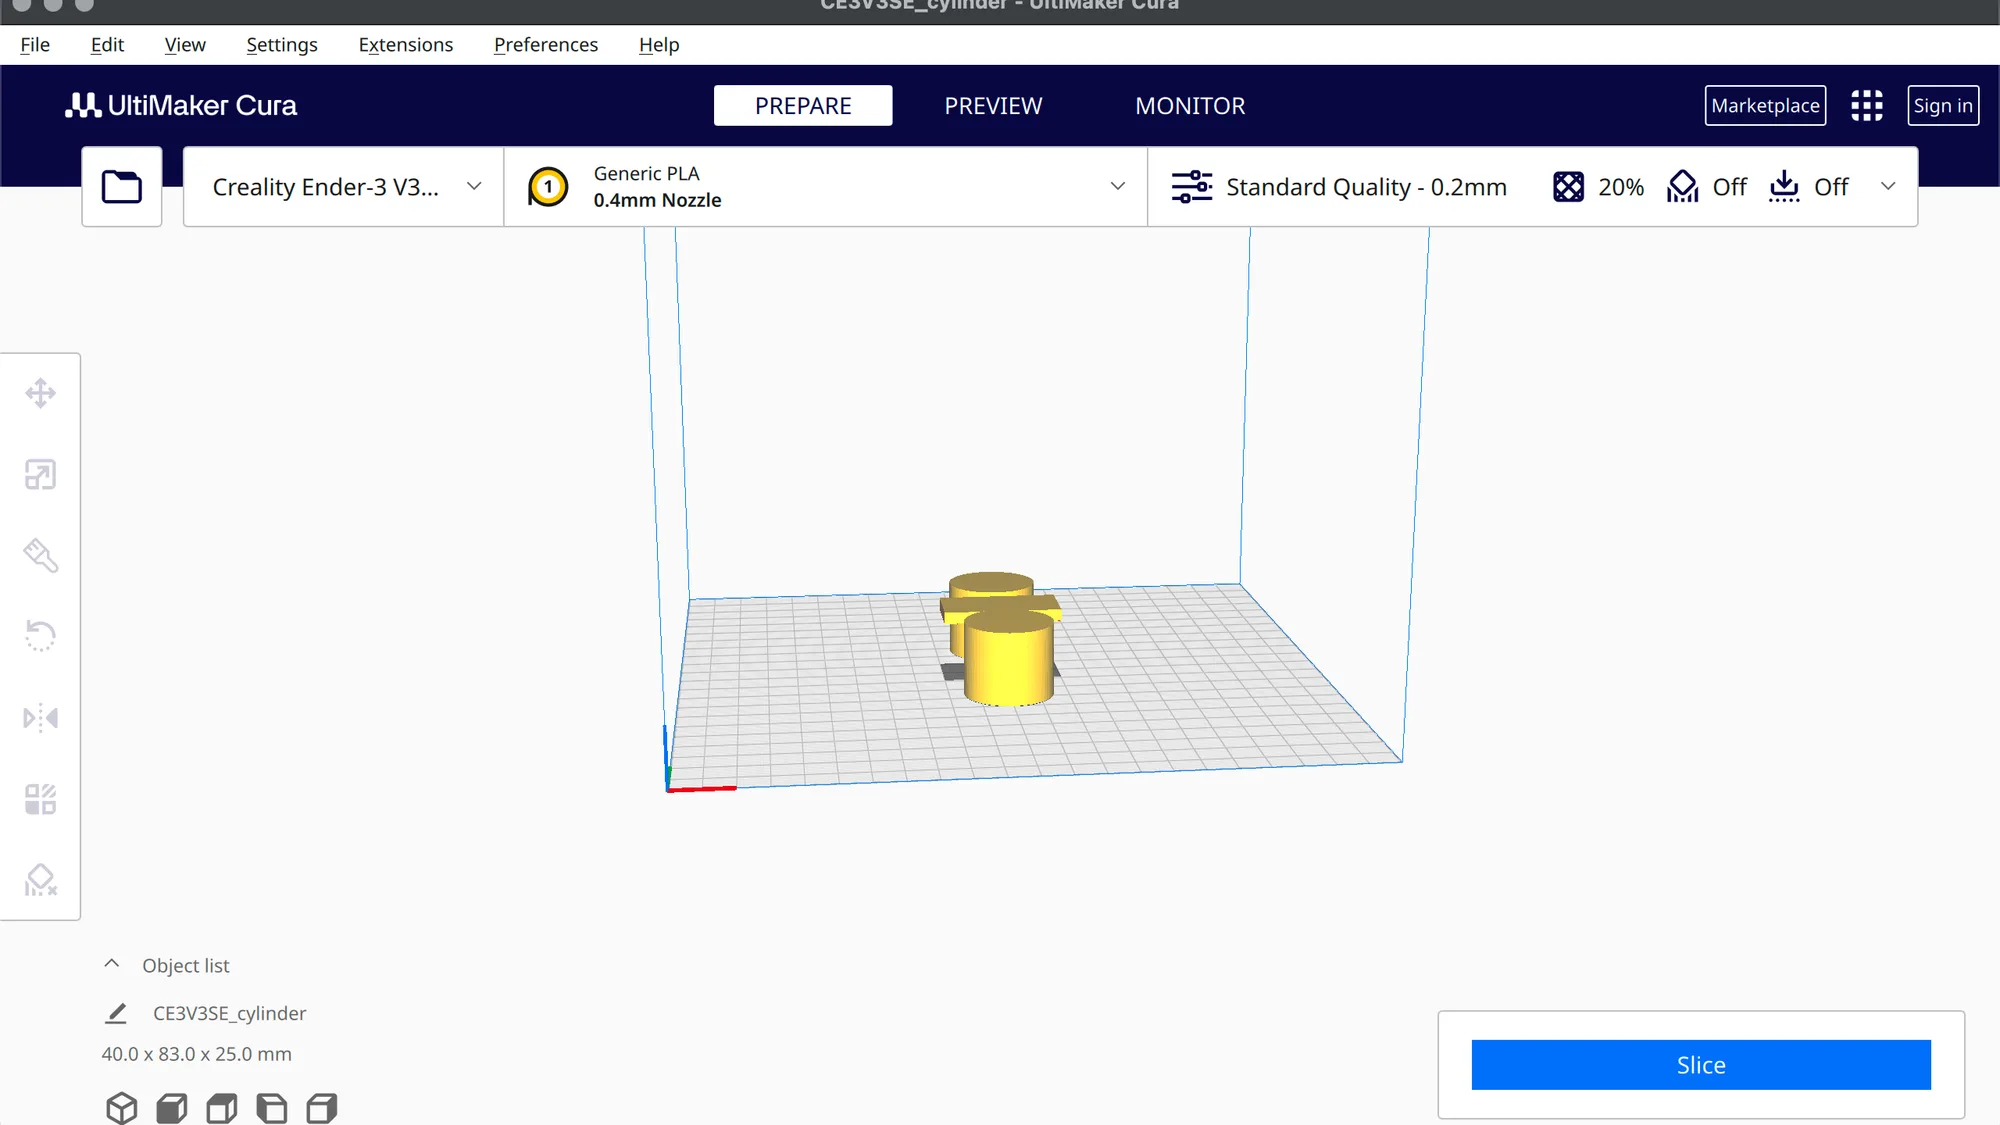Select CE3V3SE_cylinder in object list

point(229,1013)
